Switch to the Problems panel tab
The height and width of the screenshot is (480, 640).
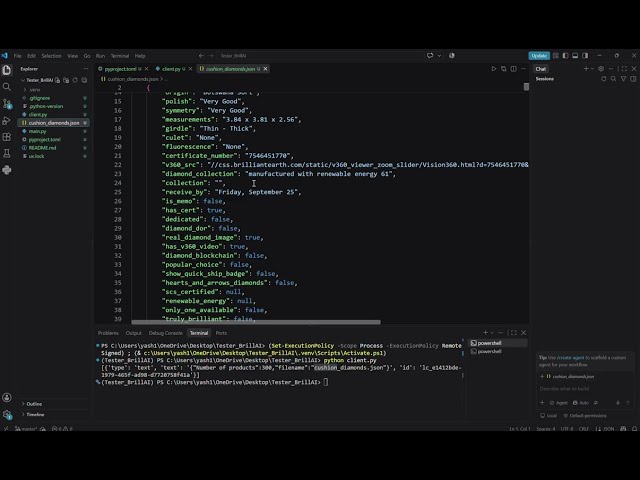point(108,333)
